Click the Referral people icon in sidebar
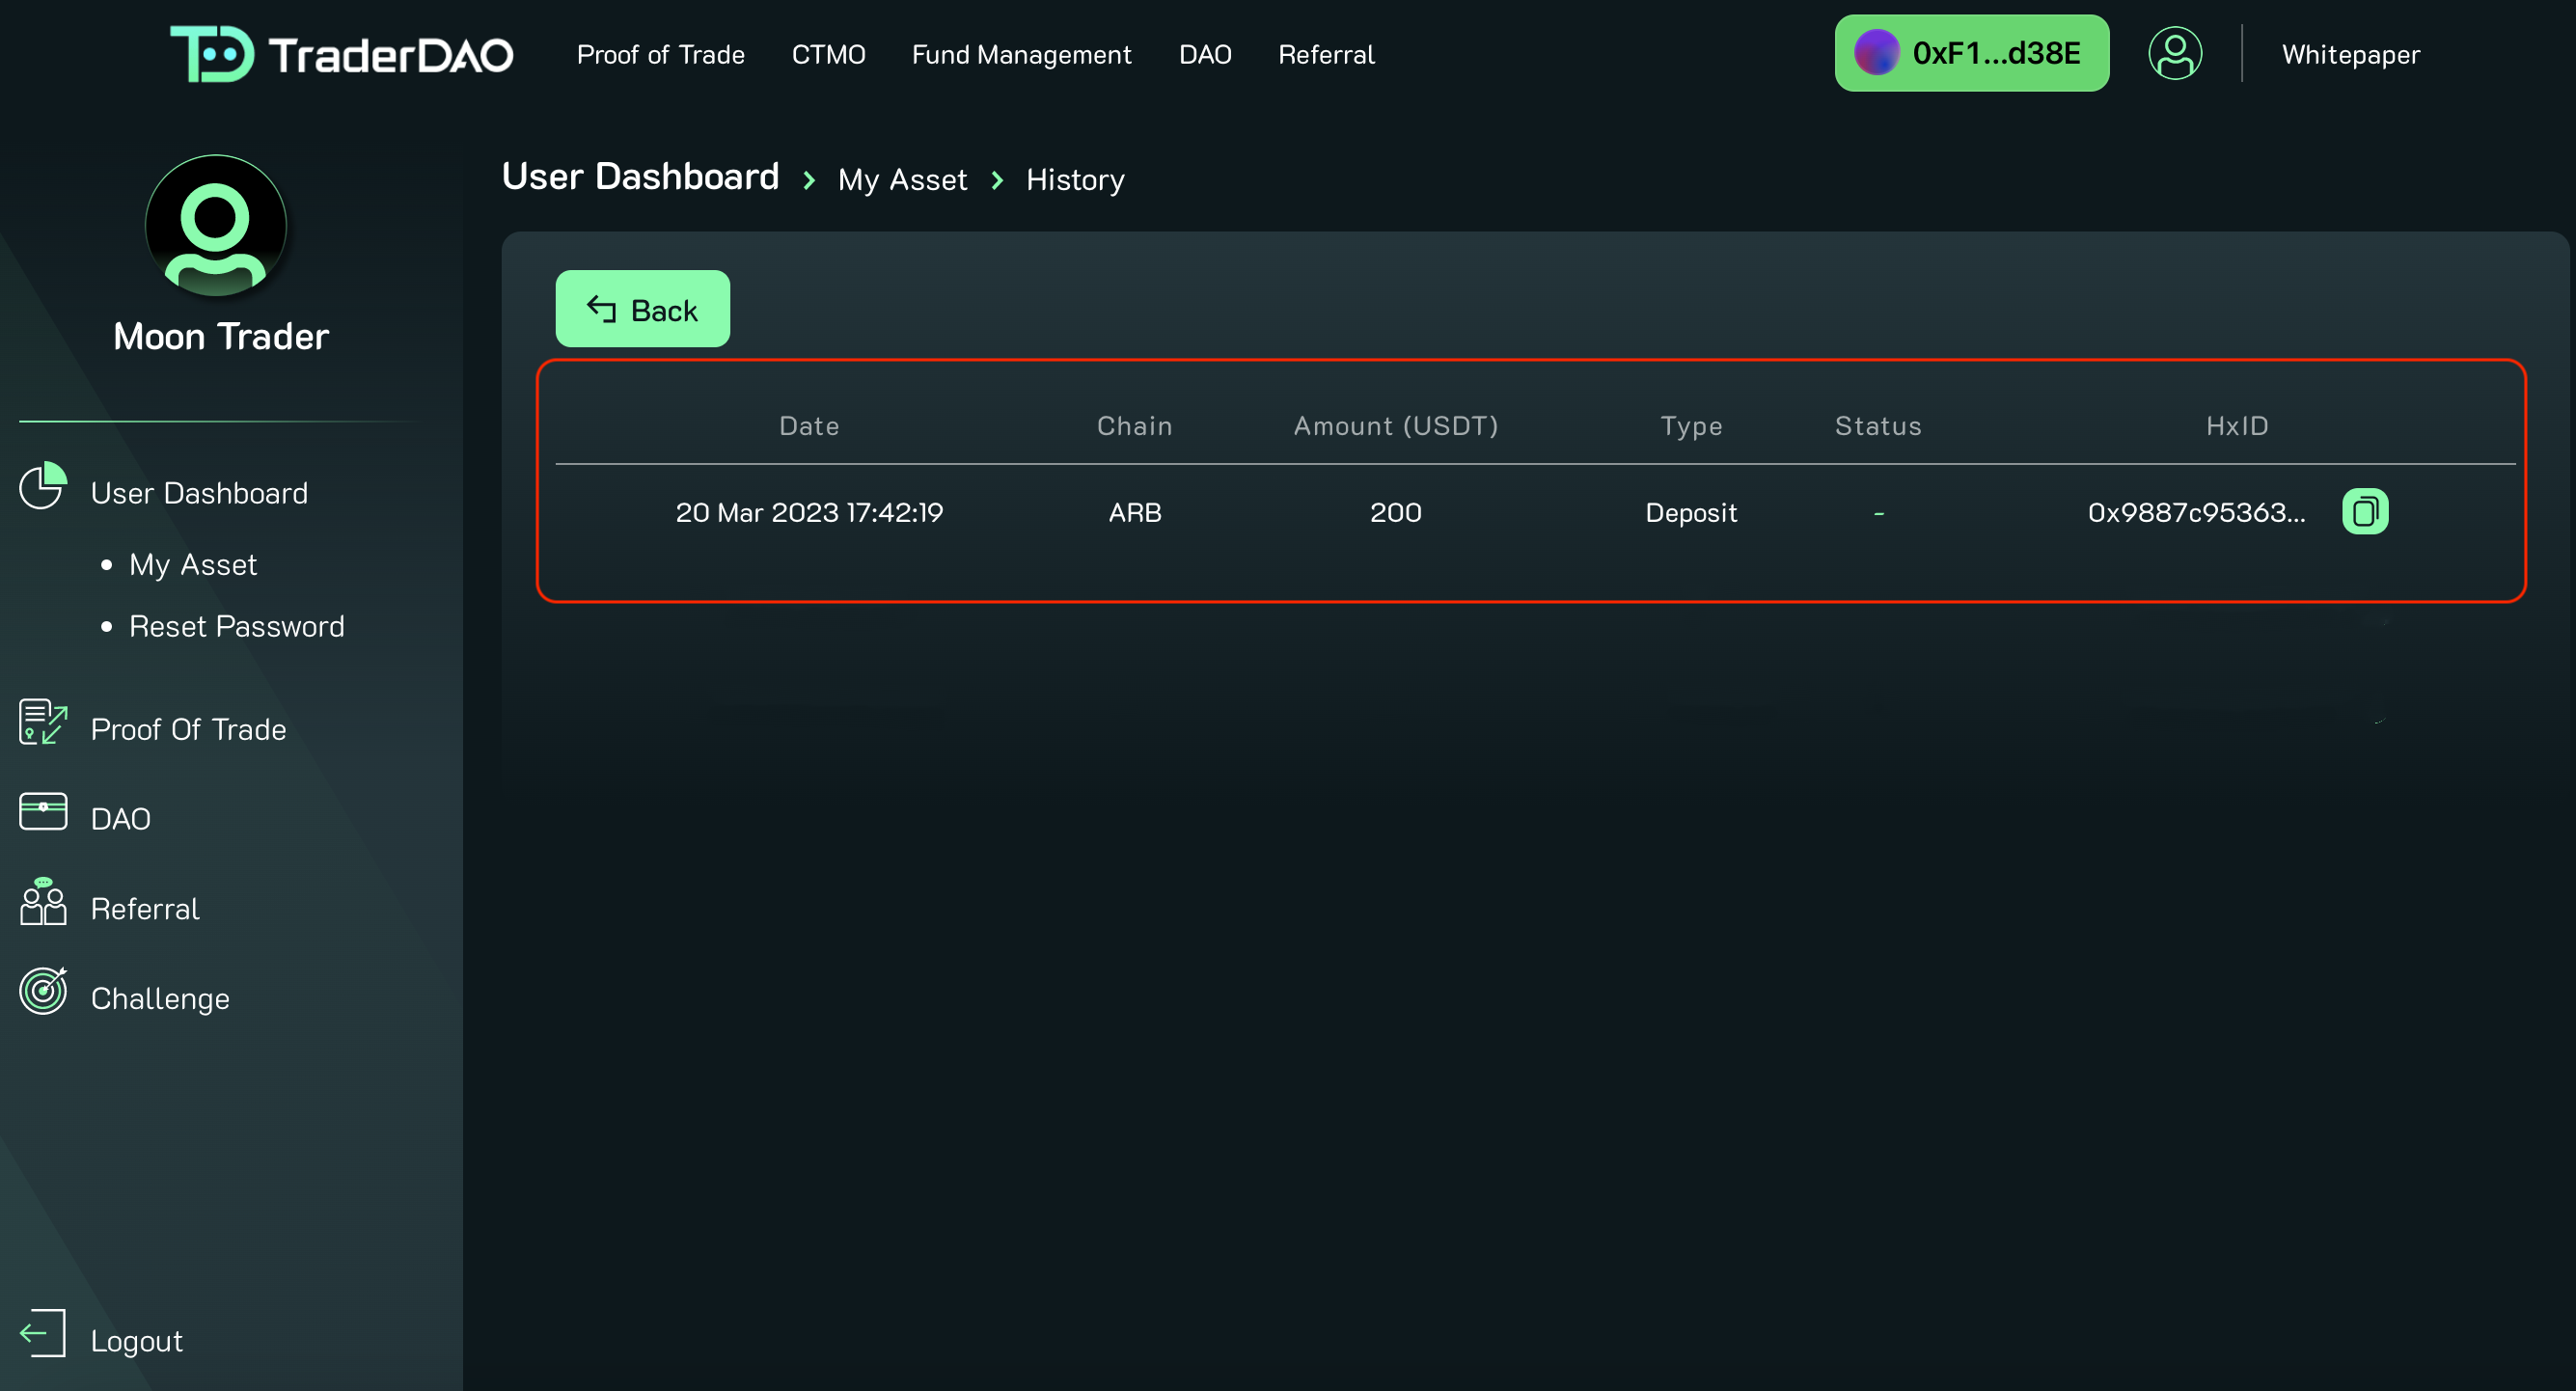The width and height of the screenshot is (2576, 1391). tap(43, 902)
